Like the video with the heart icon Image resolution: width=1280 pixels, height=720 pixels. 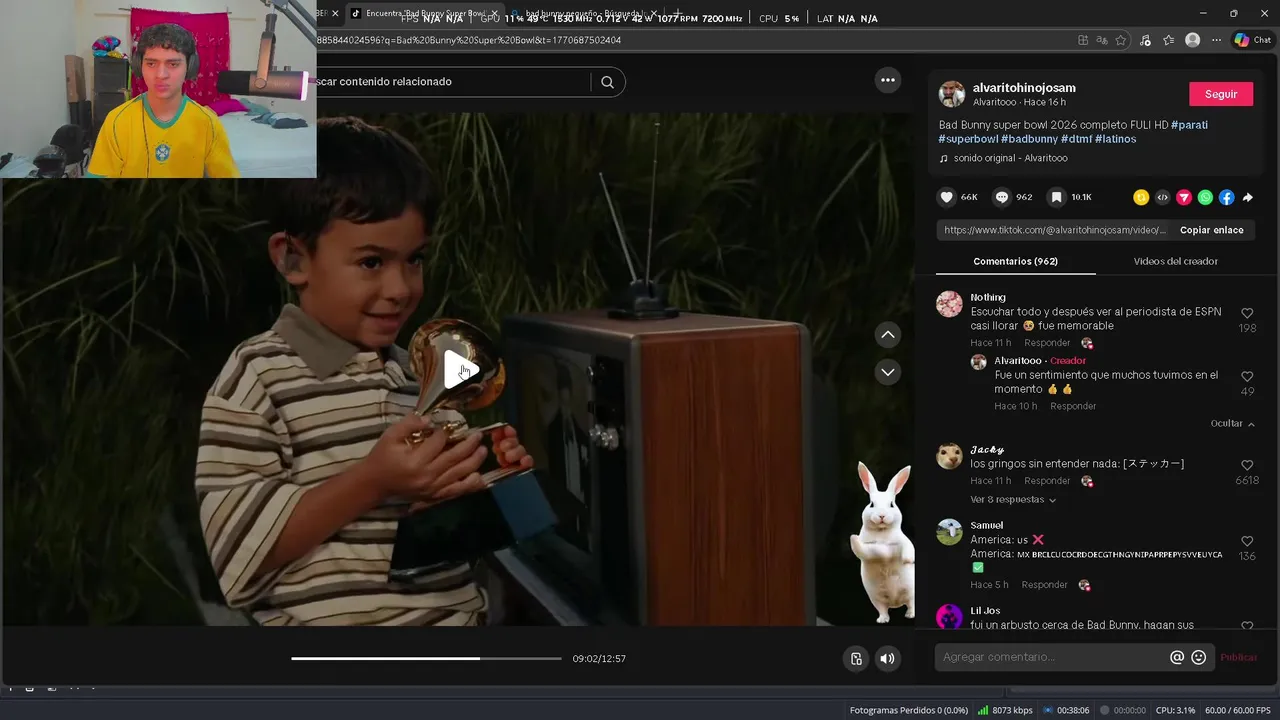[946, 197]
